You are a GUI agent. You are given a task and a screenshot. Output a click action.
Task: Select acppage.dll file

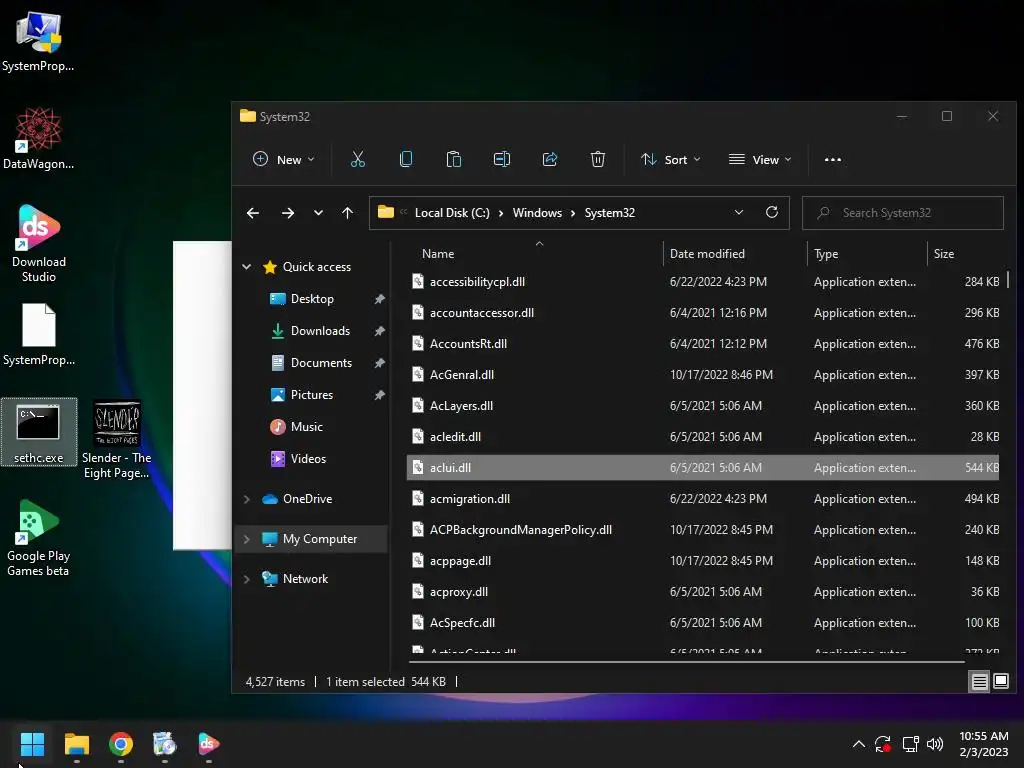(x=703, y=561)
